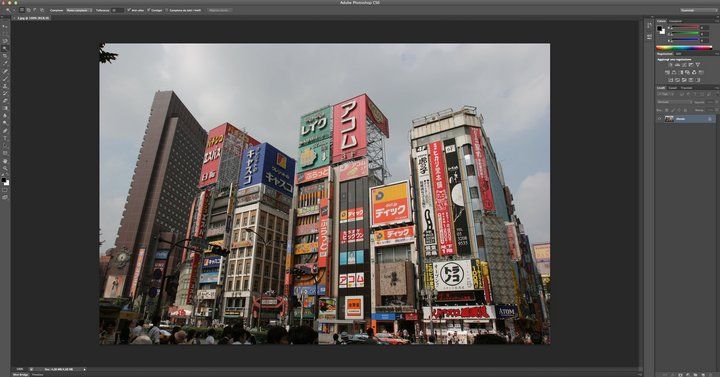Select the Magic Wand tool
The width and height of the screenshot is (720, 377).
pyautogui.click(x=5, y=49)
